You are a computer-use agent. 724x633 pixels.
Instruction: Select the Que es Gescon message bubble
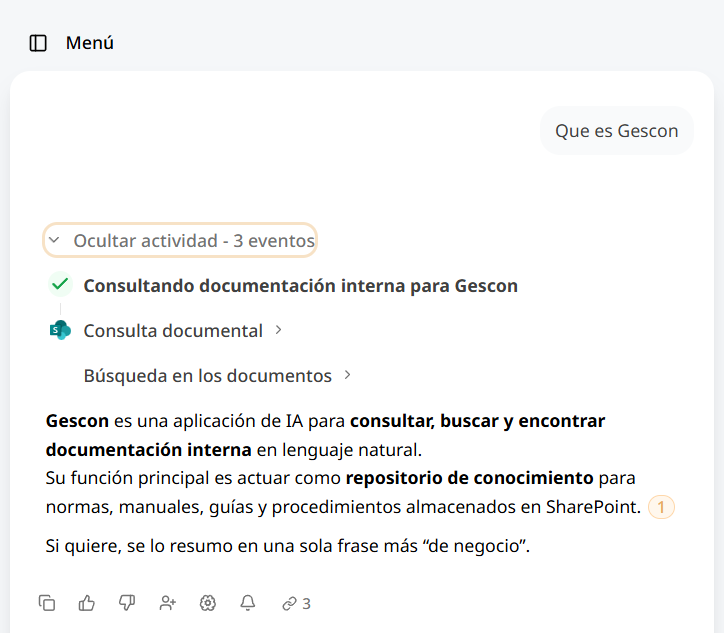coord(616,131)
